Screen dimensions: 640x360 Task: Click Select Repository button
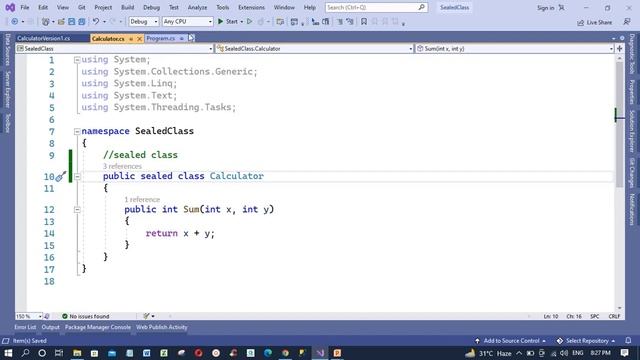click(586, 340)
